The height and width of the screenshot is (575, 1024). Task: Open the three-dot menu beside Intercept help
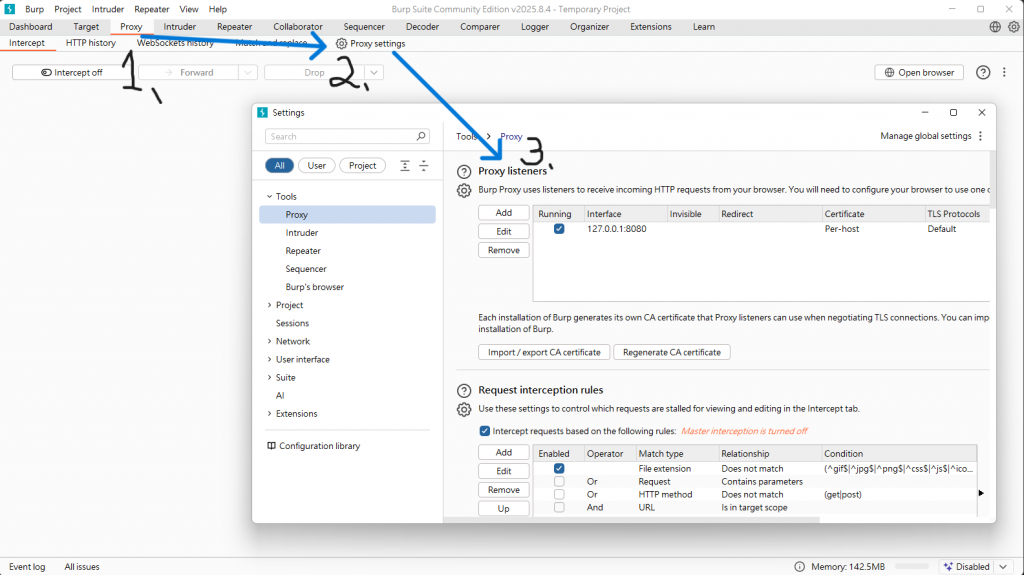[x=1004, y=73]
